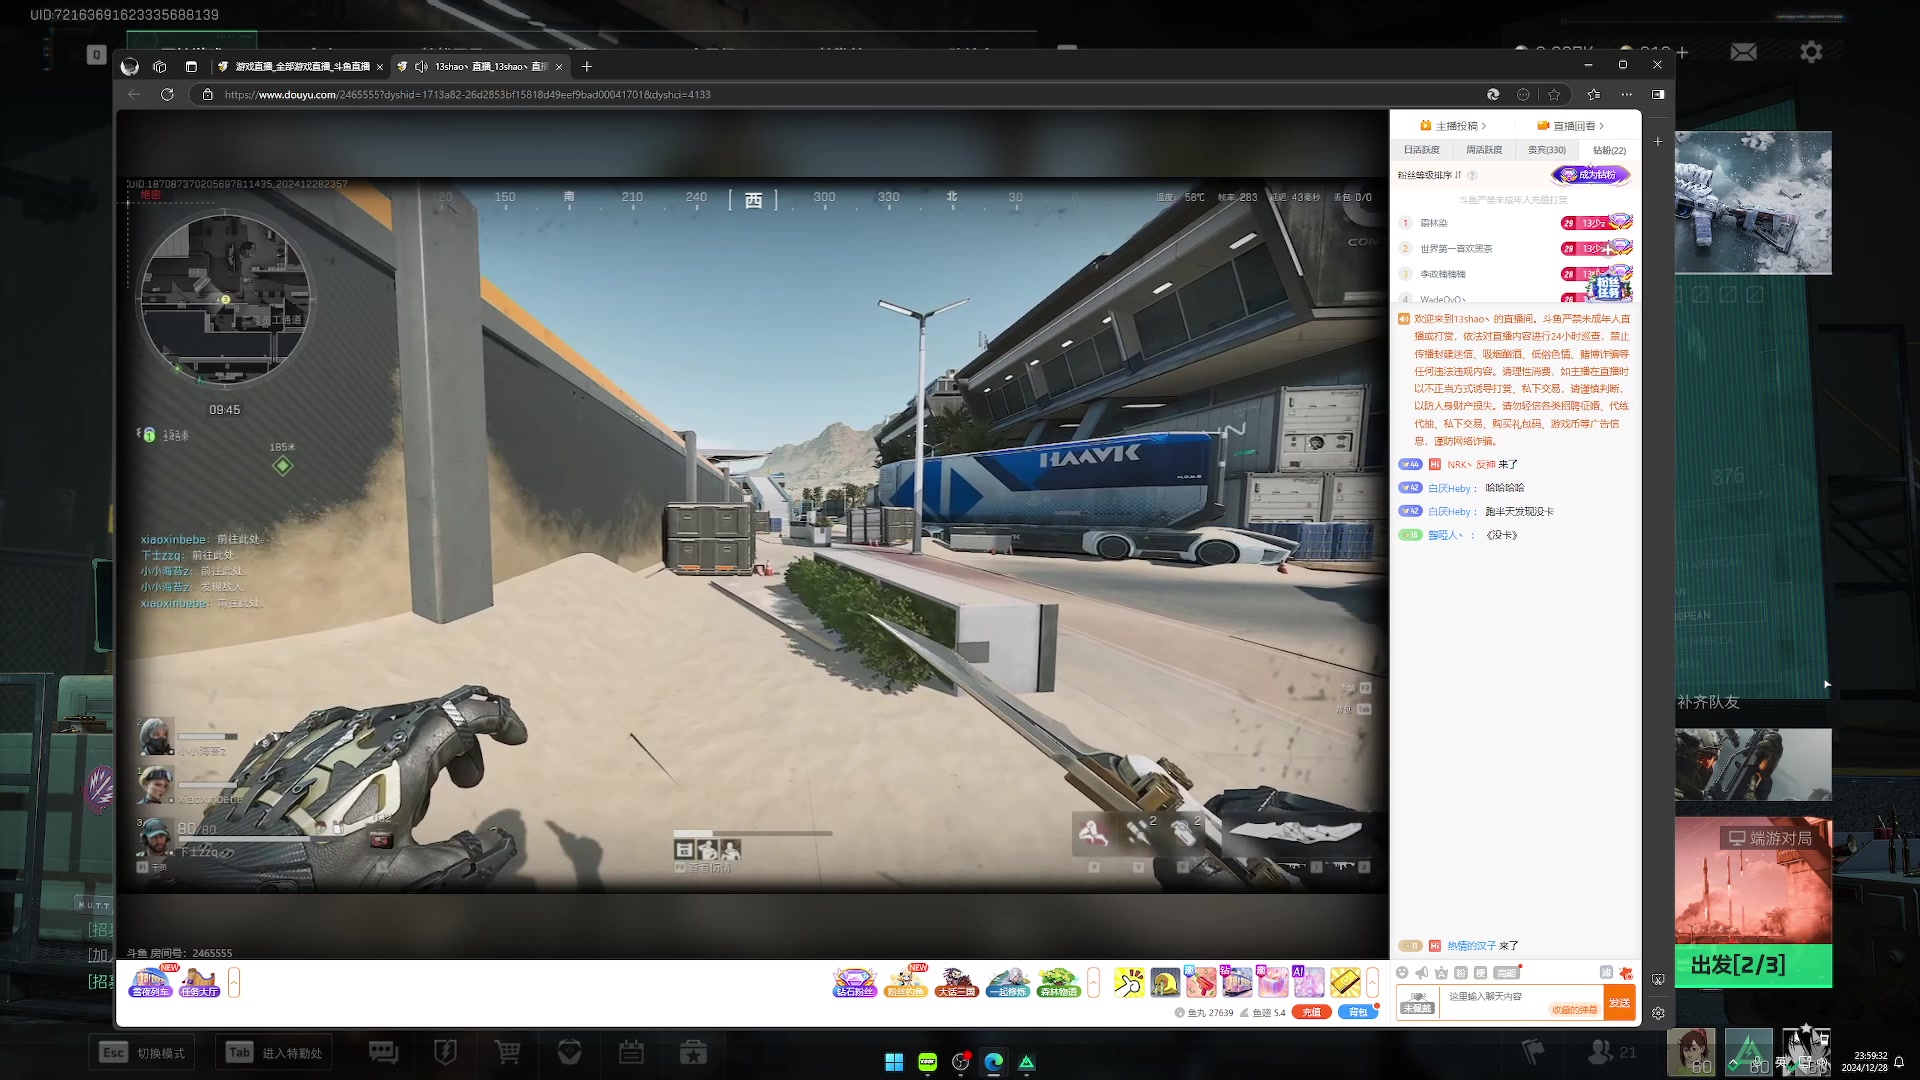
Task: Toggle chat filter 滤 icon
Action: 1606,972
